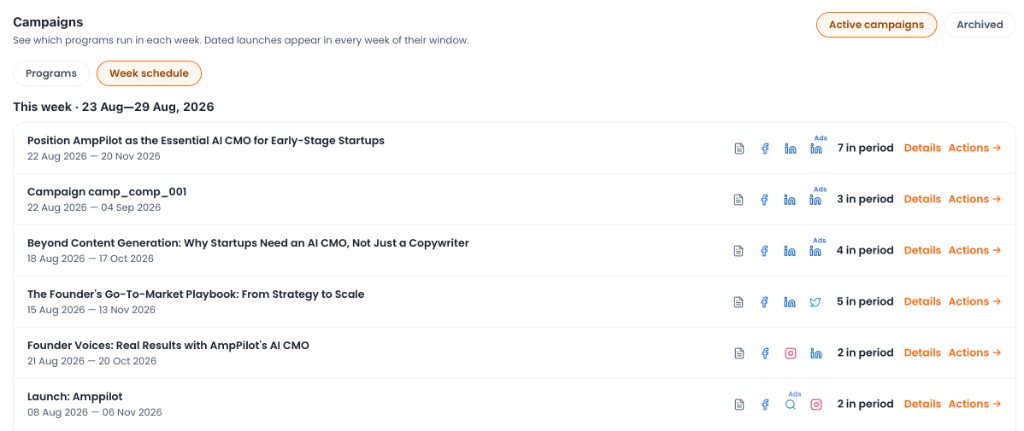Click 'The Founder's Go-To-Market Playbook' title

click(196, 294)
